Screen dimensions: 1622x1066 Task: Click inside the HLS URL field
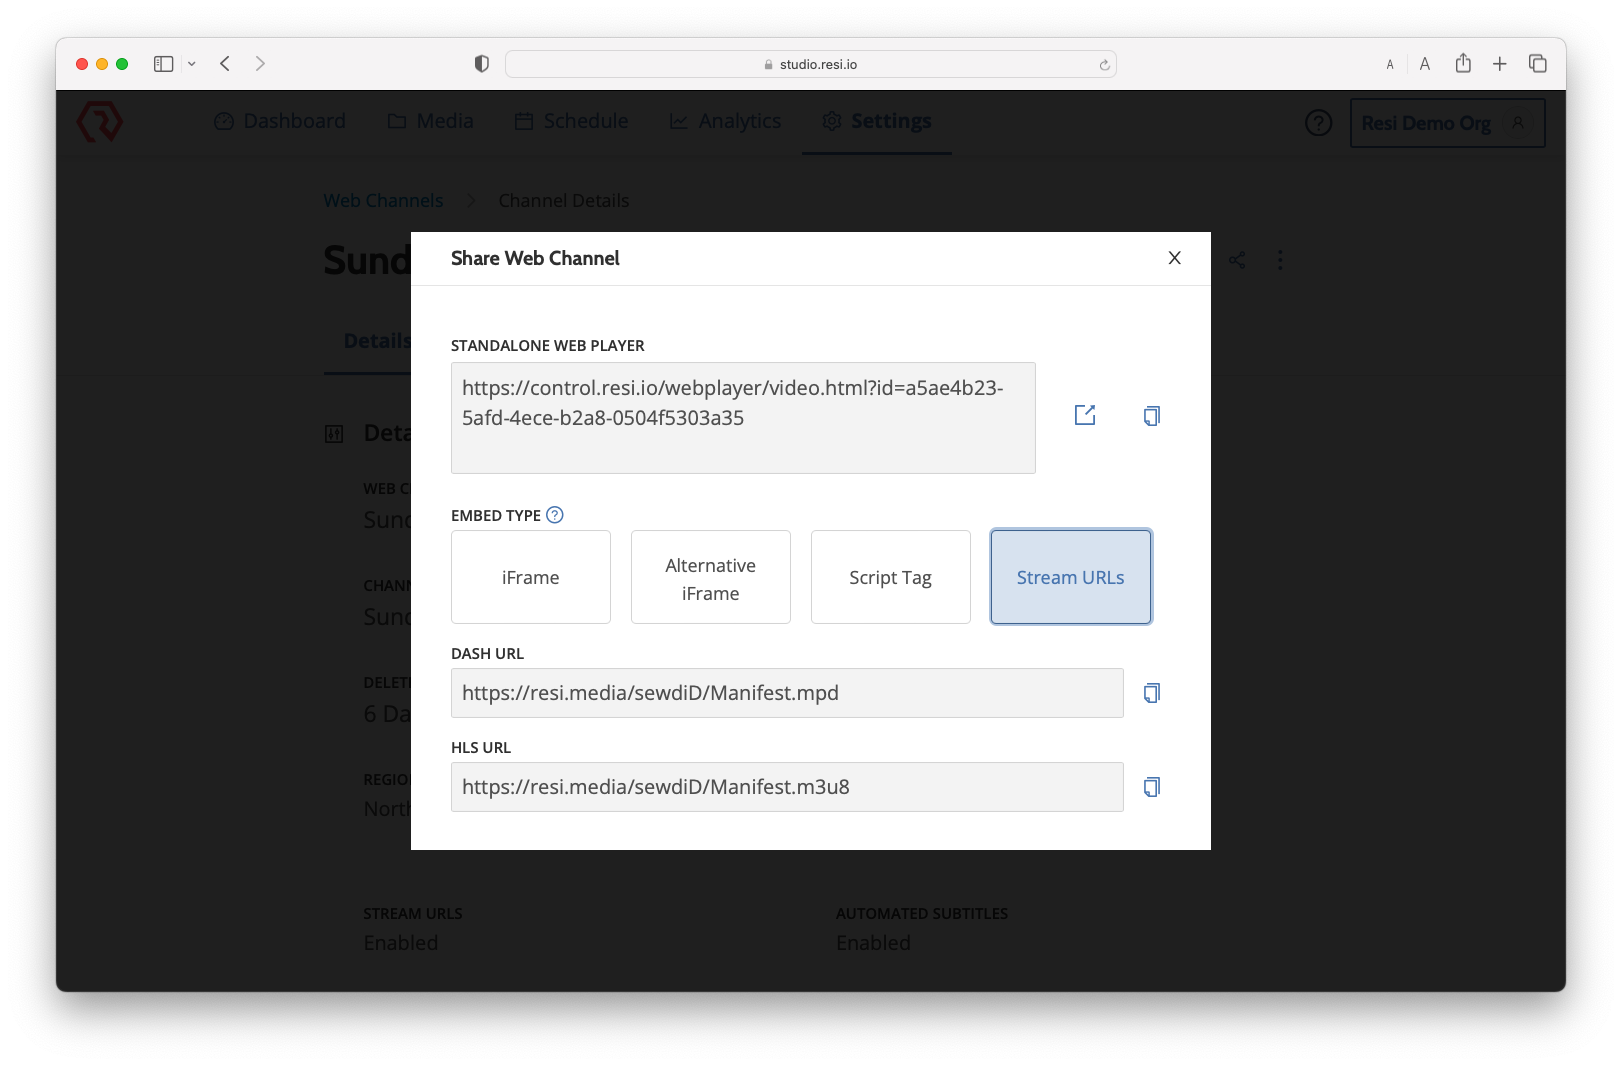(786, 787)
